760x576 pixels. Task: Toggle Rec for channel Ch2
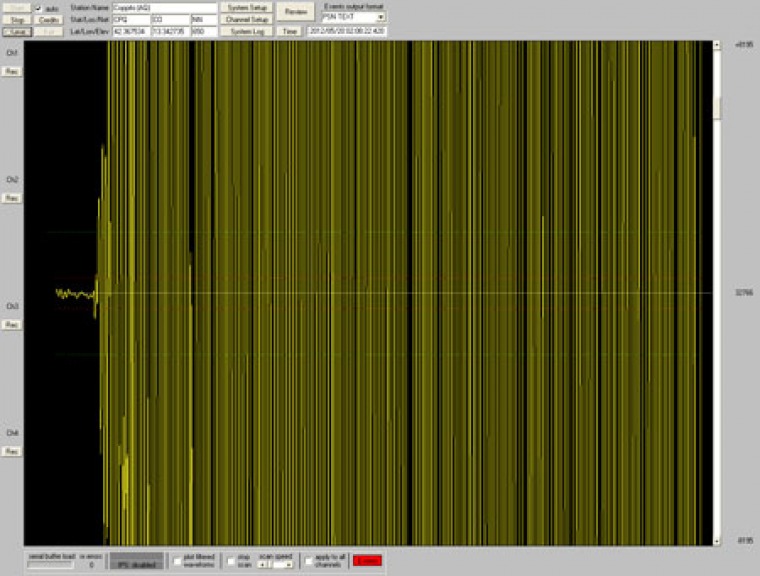(12, 198)
